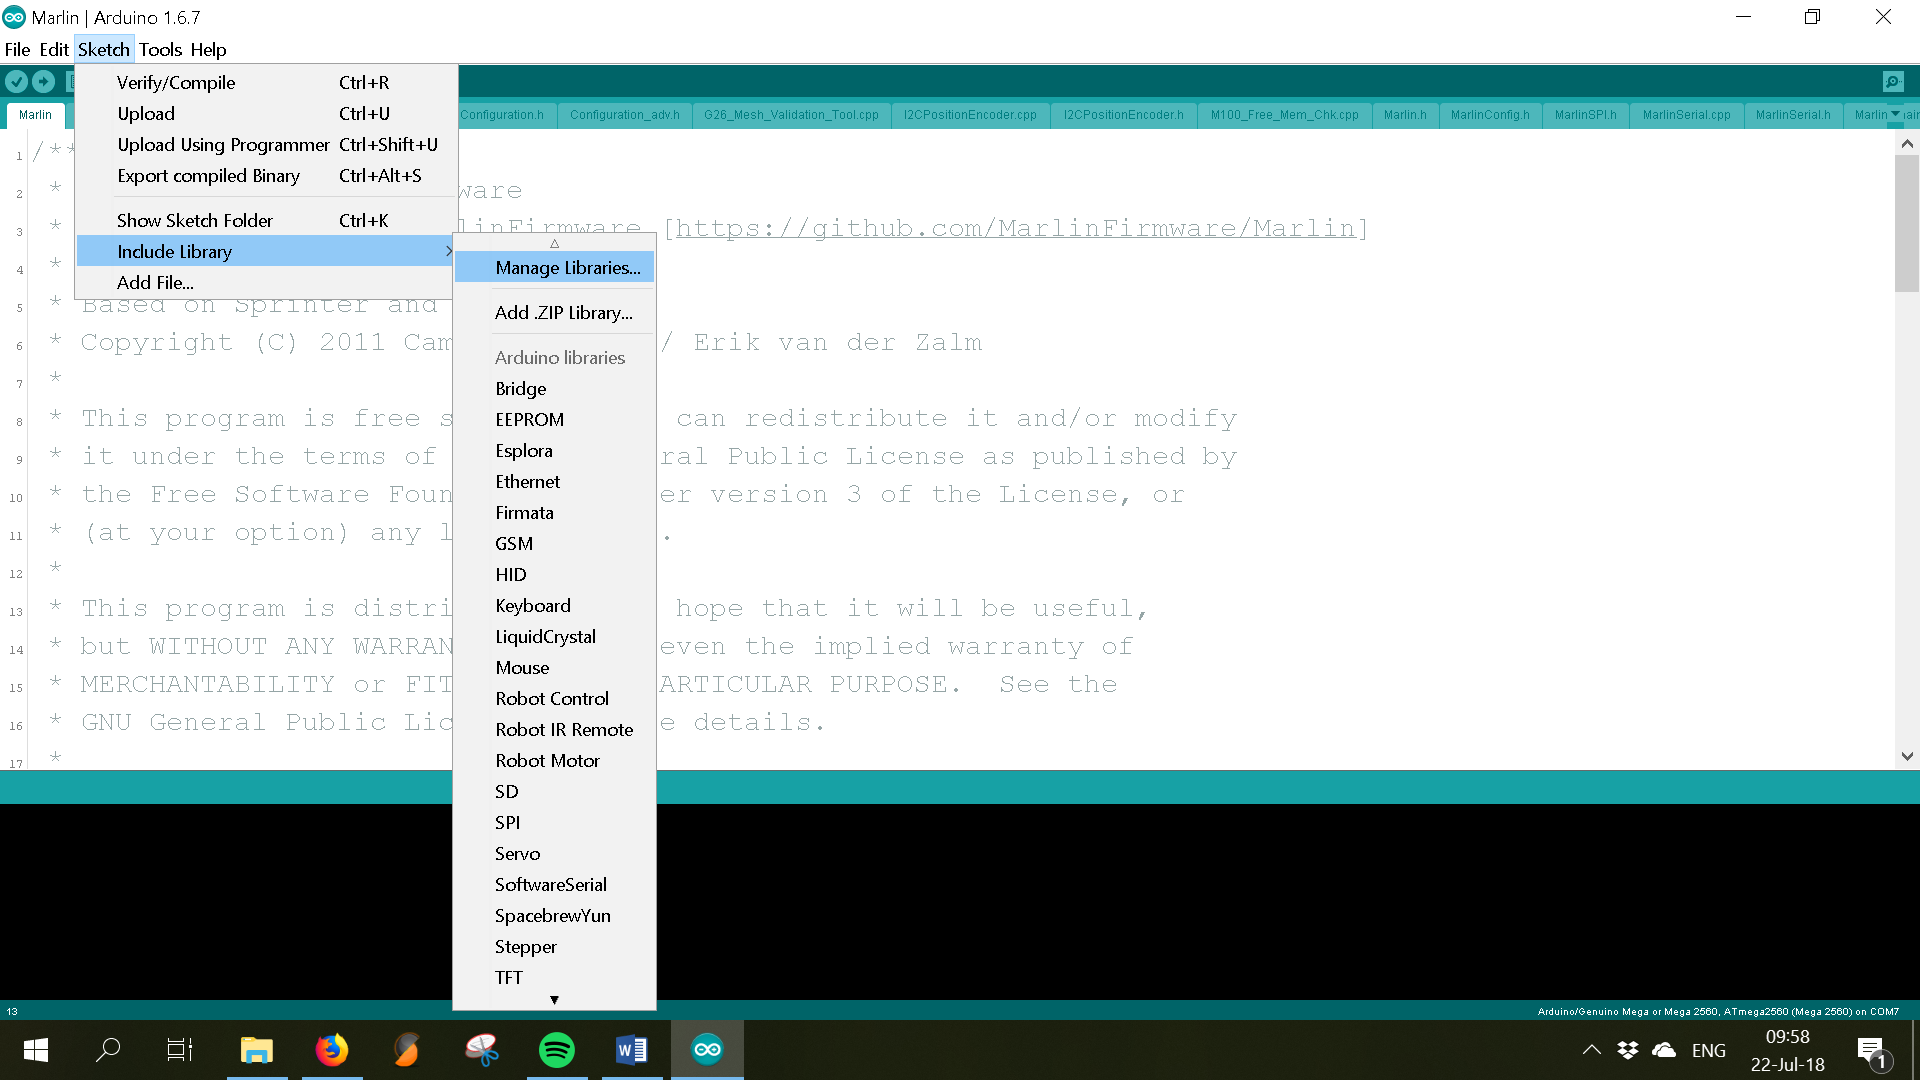Open the clock showing 09:58
This screenshot has height=1080, width=1920.
click(x=1788, y=1051)
